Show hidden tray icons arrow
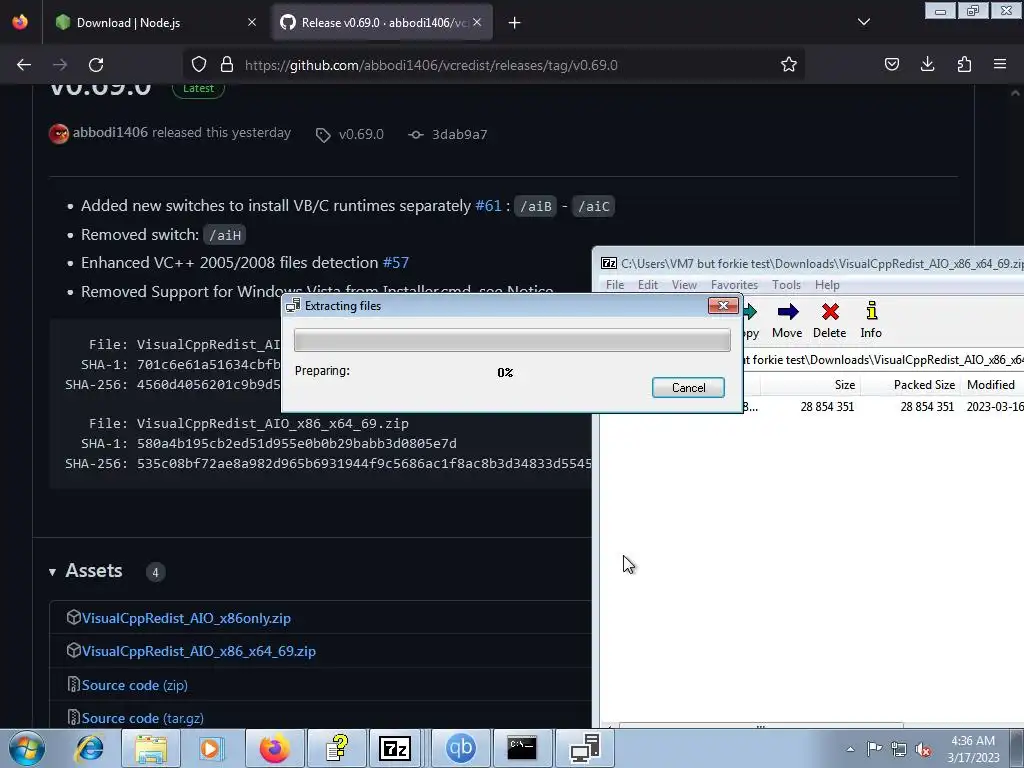 (x=850, y=749)
